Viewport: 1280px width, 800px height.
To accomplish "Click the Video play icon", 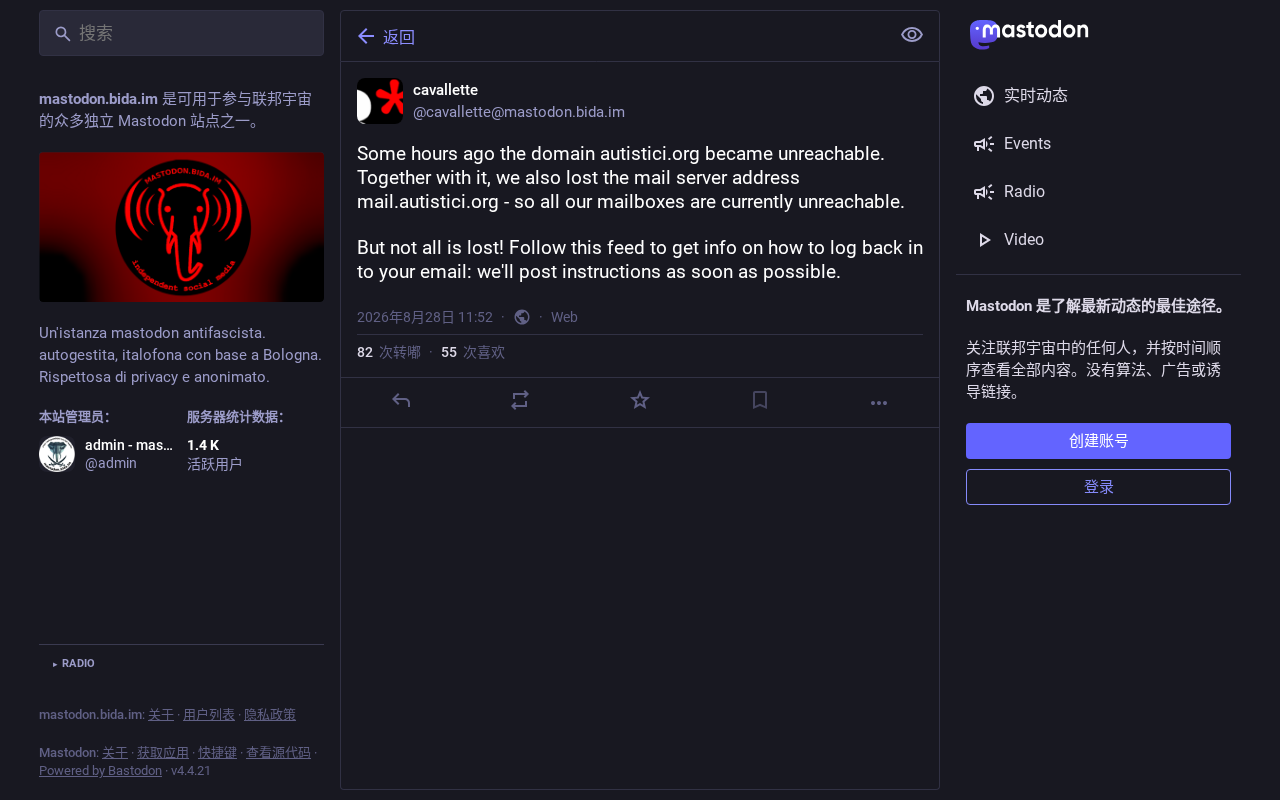I will [x=984, y=240].
